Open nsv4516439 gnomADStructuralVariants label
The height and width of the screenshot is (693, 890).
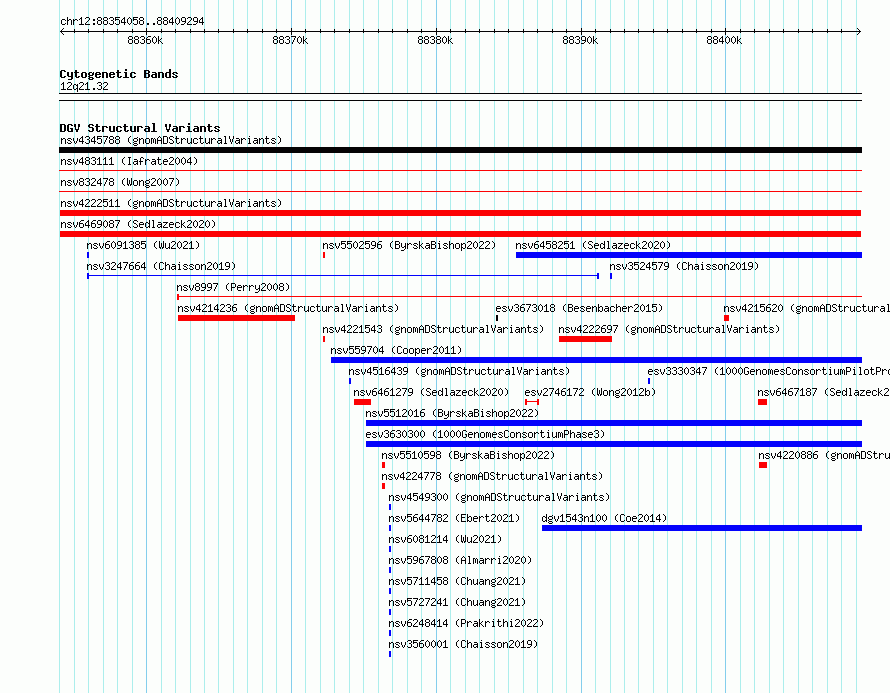click(459, 371)
